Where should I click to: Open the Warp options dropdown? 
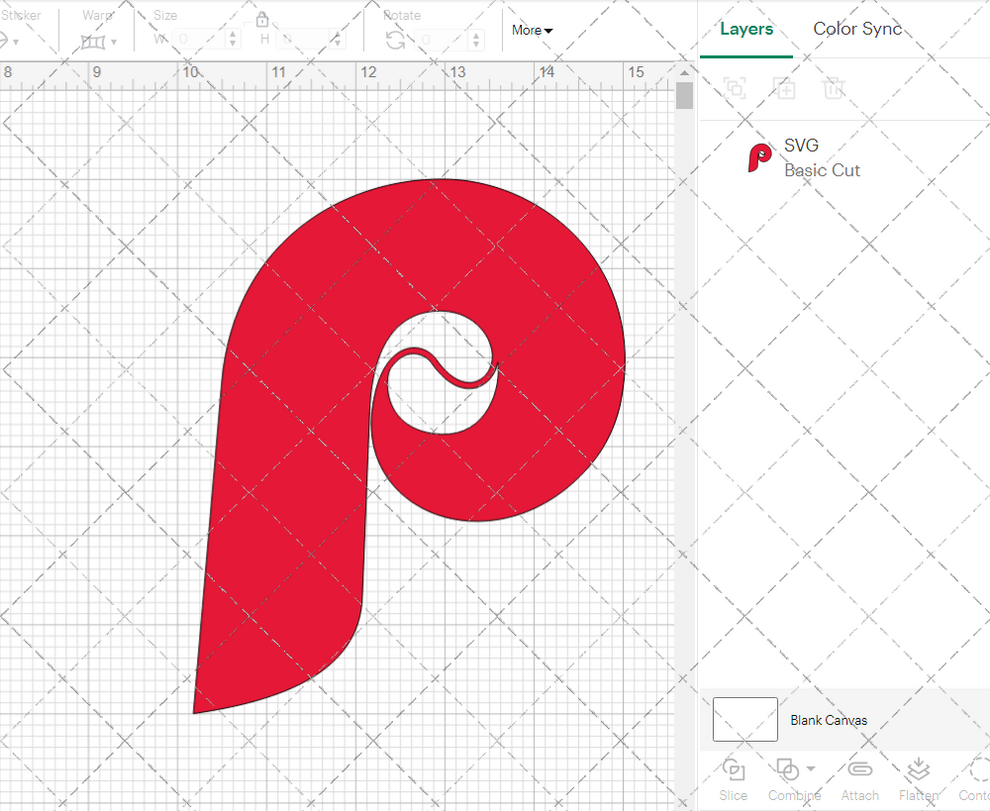pyautogui.click(x=111, y=42)
